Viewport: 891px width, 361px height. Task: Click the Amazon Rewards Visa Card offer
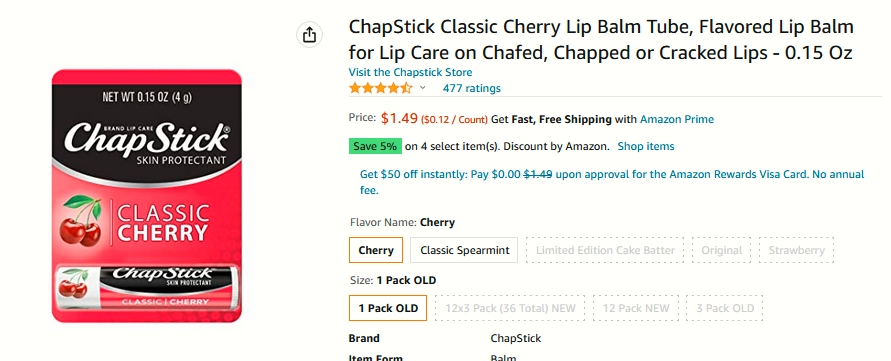[612, 182]
